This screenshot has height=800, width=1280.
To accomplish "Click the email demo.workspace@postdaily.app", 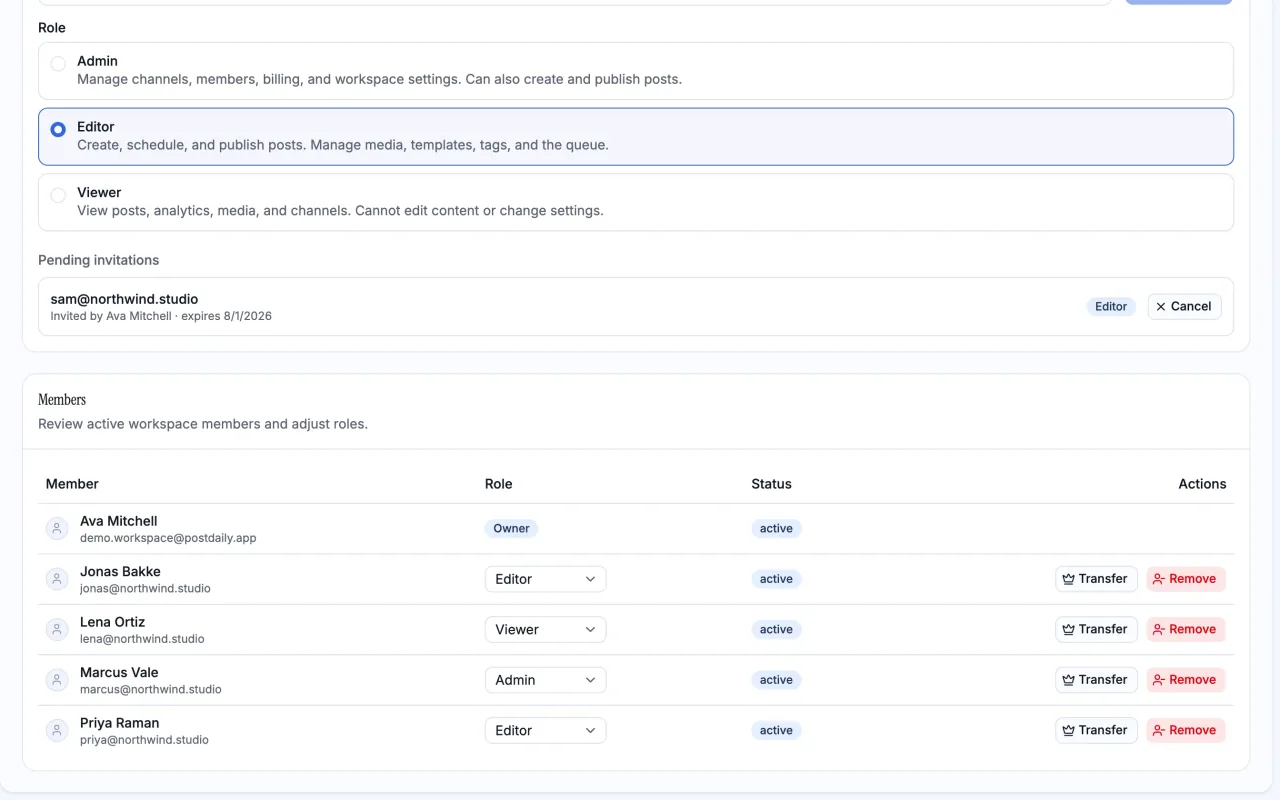I will pyautogui.click(x=168, y=538).
